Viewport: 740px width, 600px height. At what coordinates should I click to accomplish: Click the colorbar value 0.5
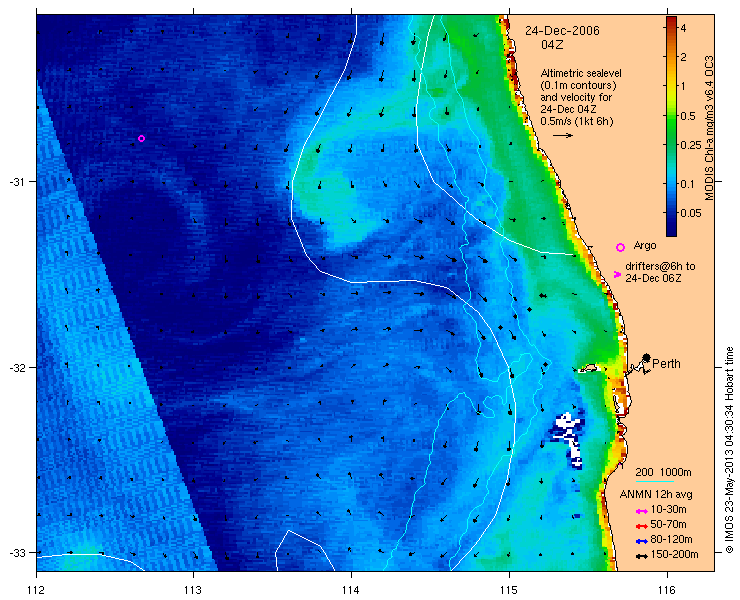tap(687, 116)
